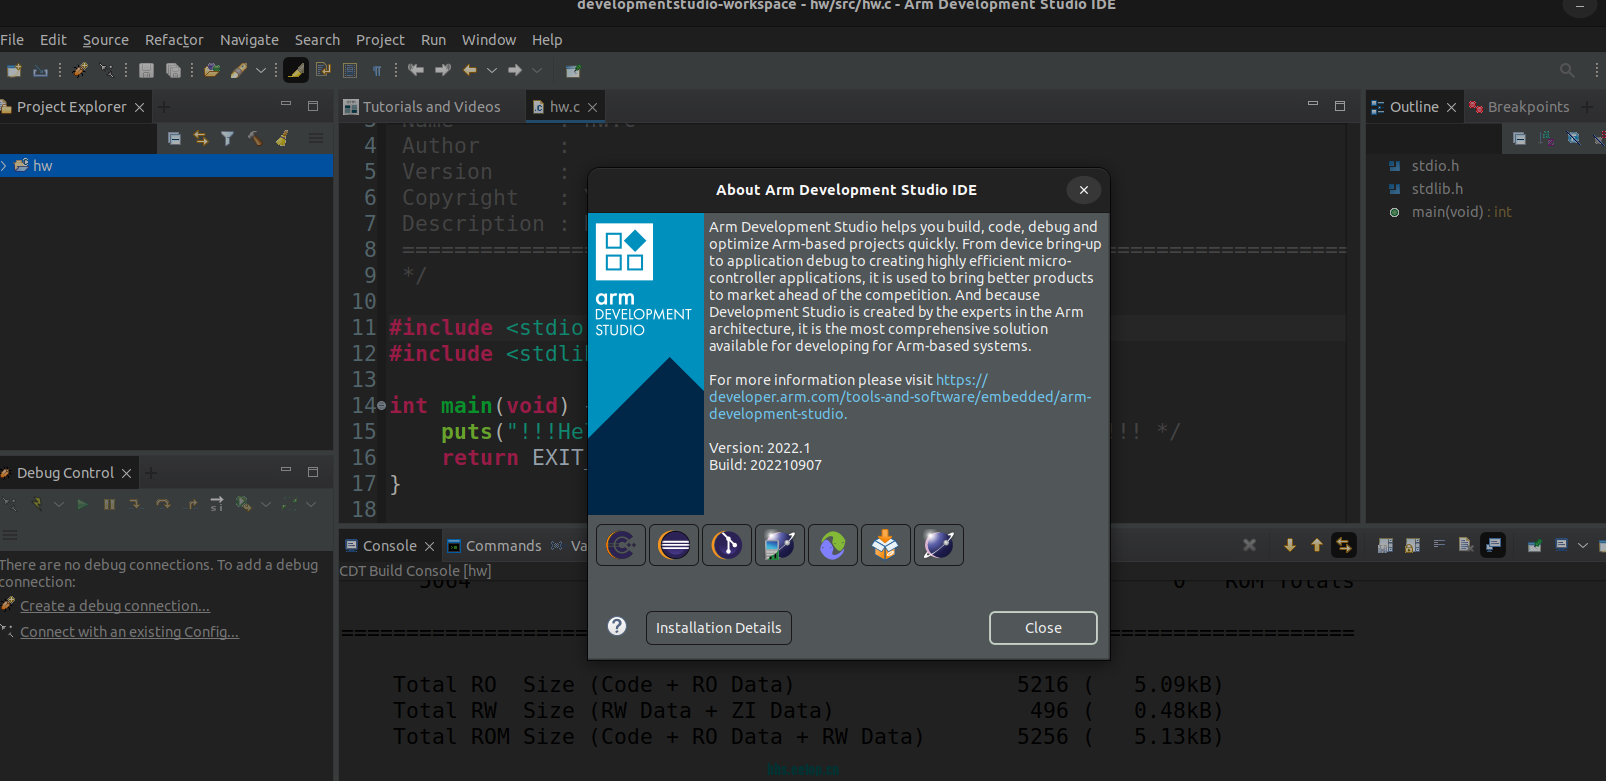Click the green purple swirl plugin icon
Viewport: 1606px width, 781px height.
click(833, 545)
